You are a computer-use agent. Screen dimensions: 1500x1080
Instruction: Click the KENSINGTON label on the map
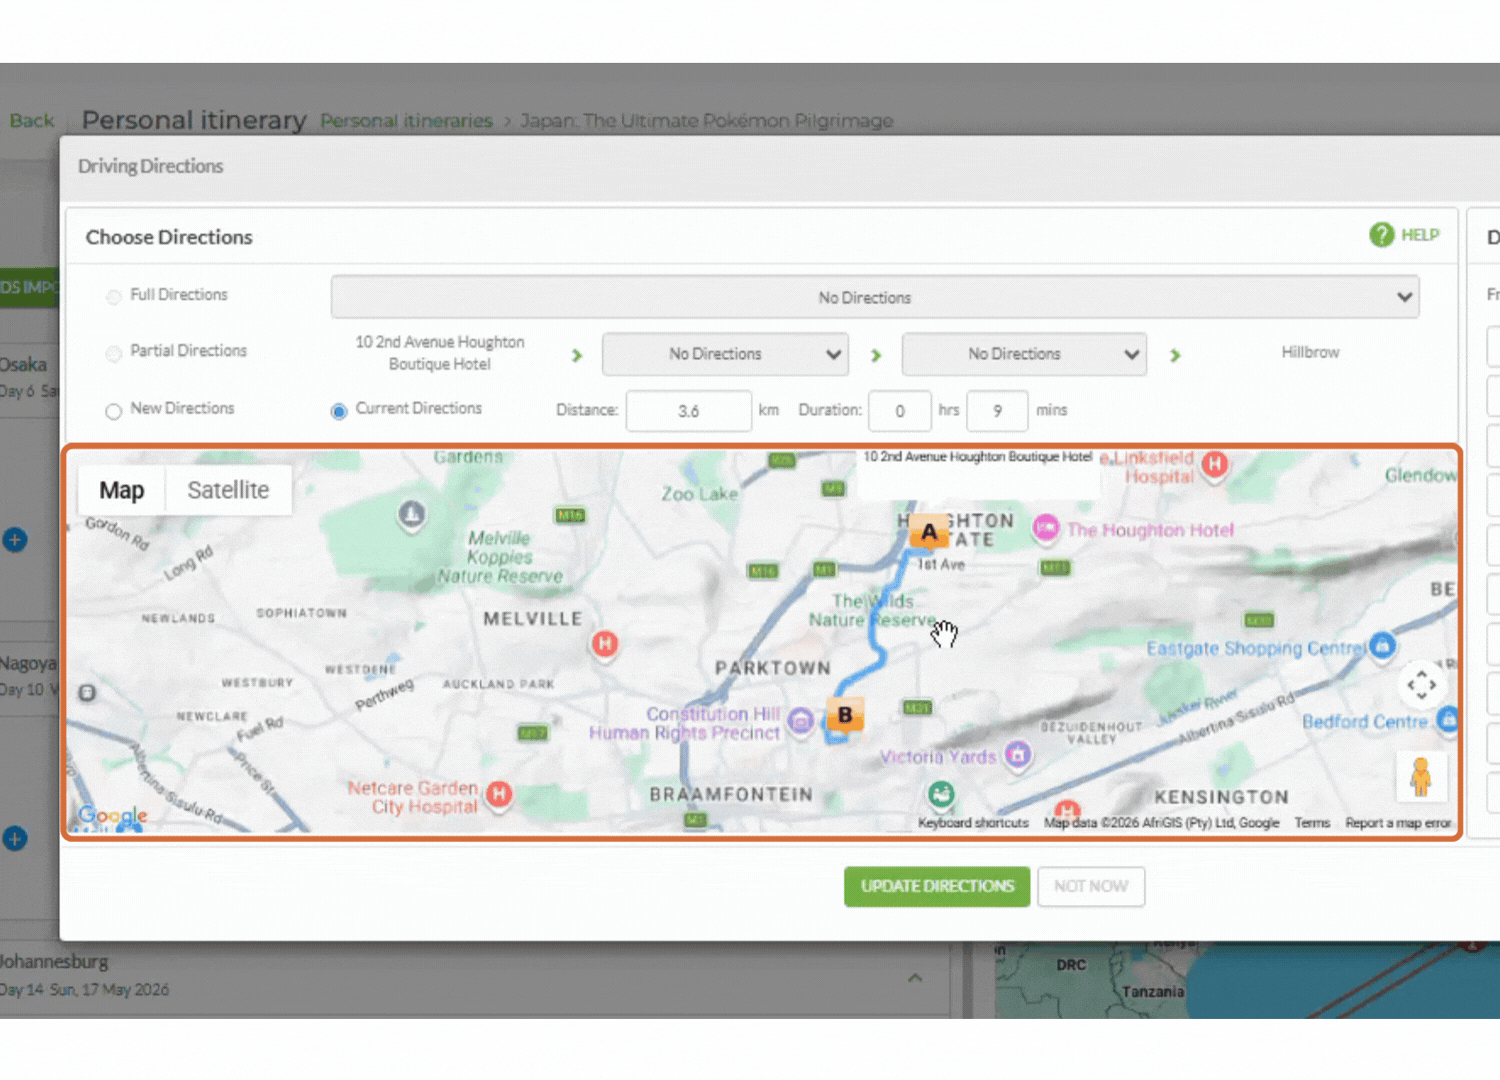pos(1221,797)
